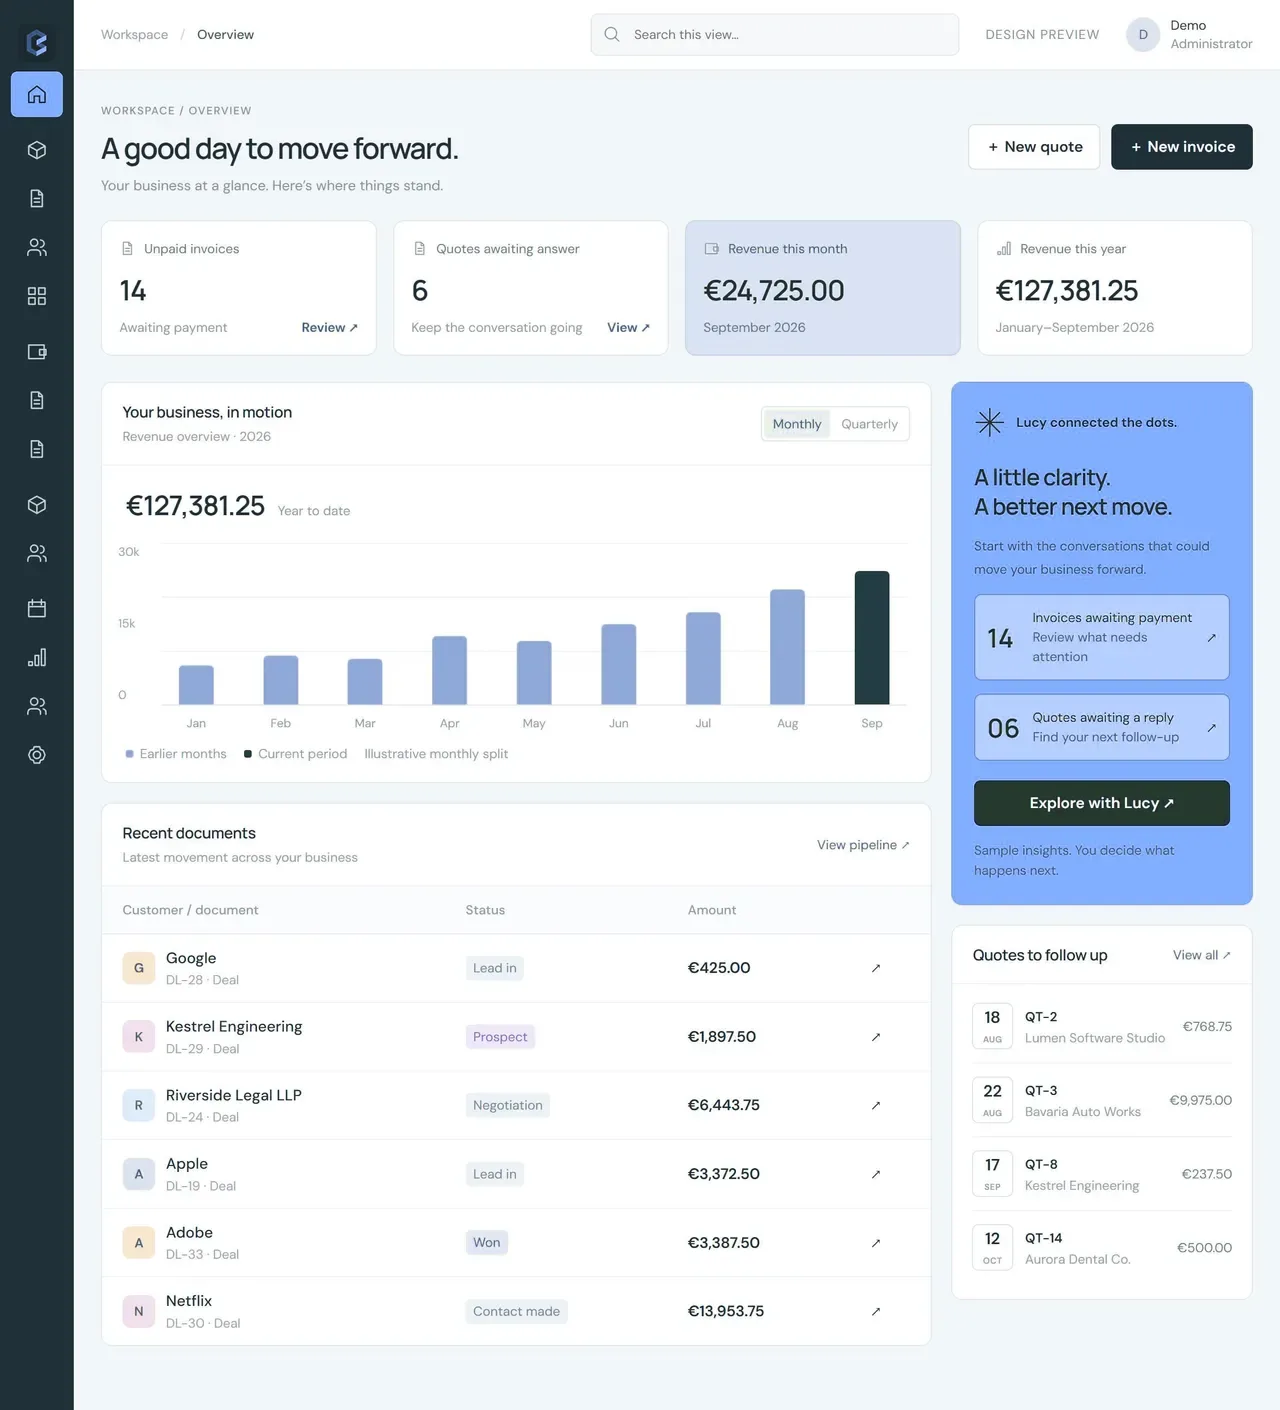Open the Invoices awaiting payment Lucy card
This screenshot has height=1410, width=1280.
tap(1102, 638)
